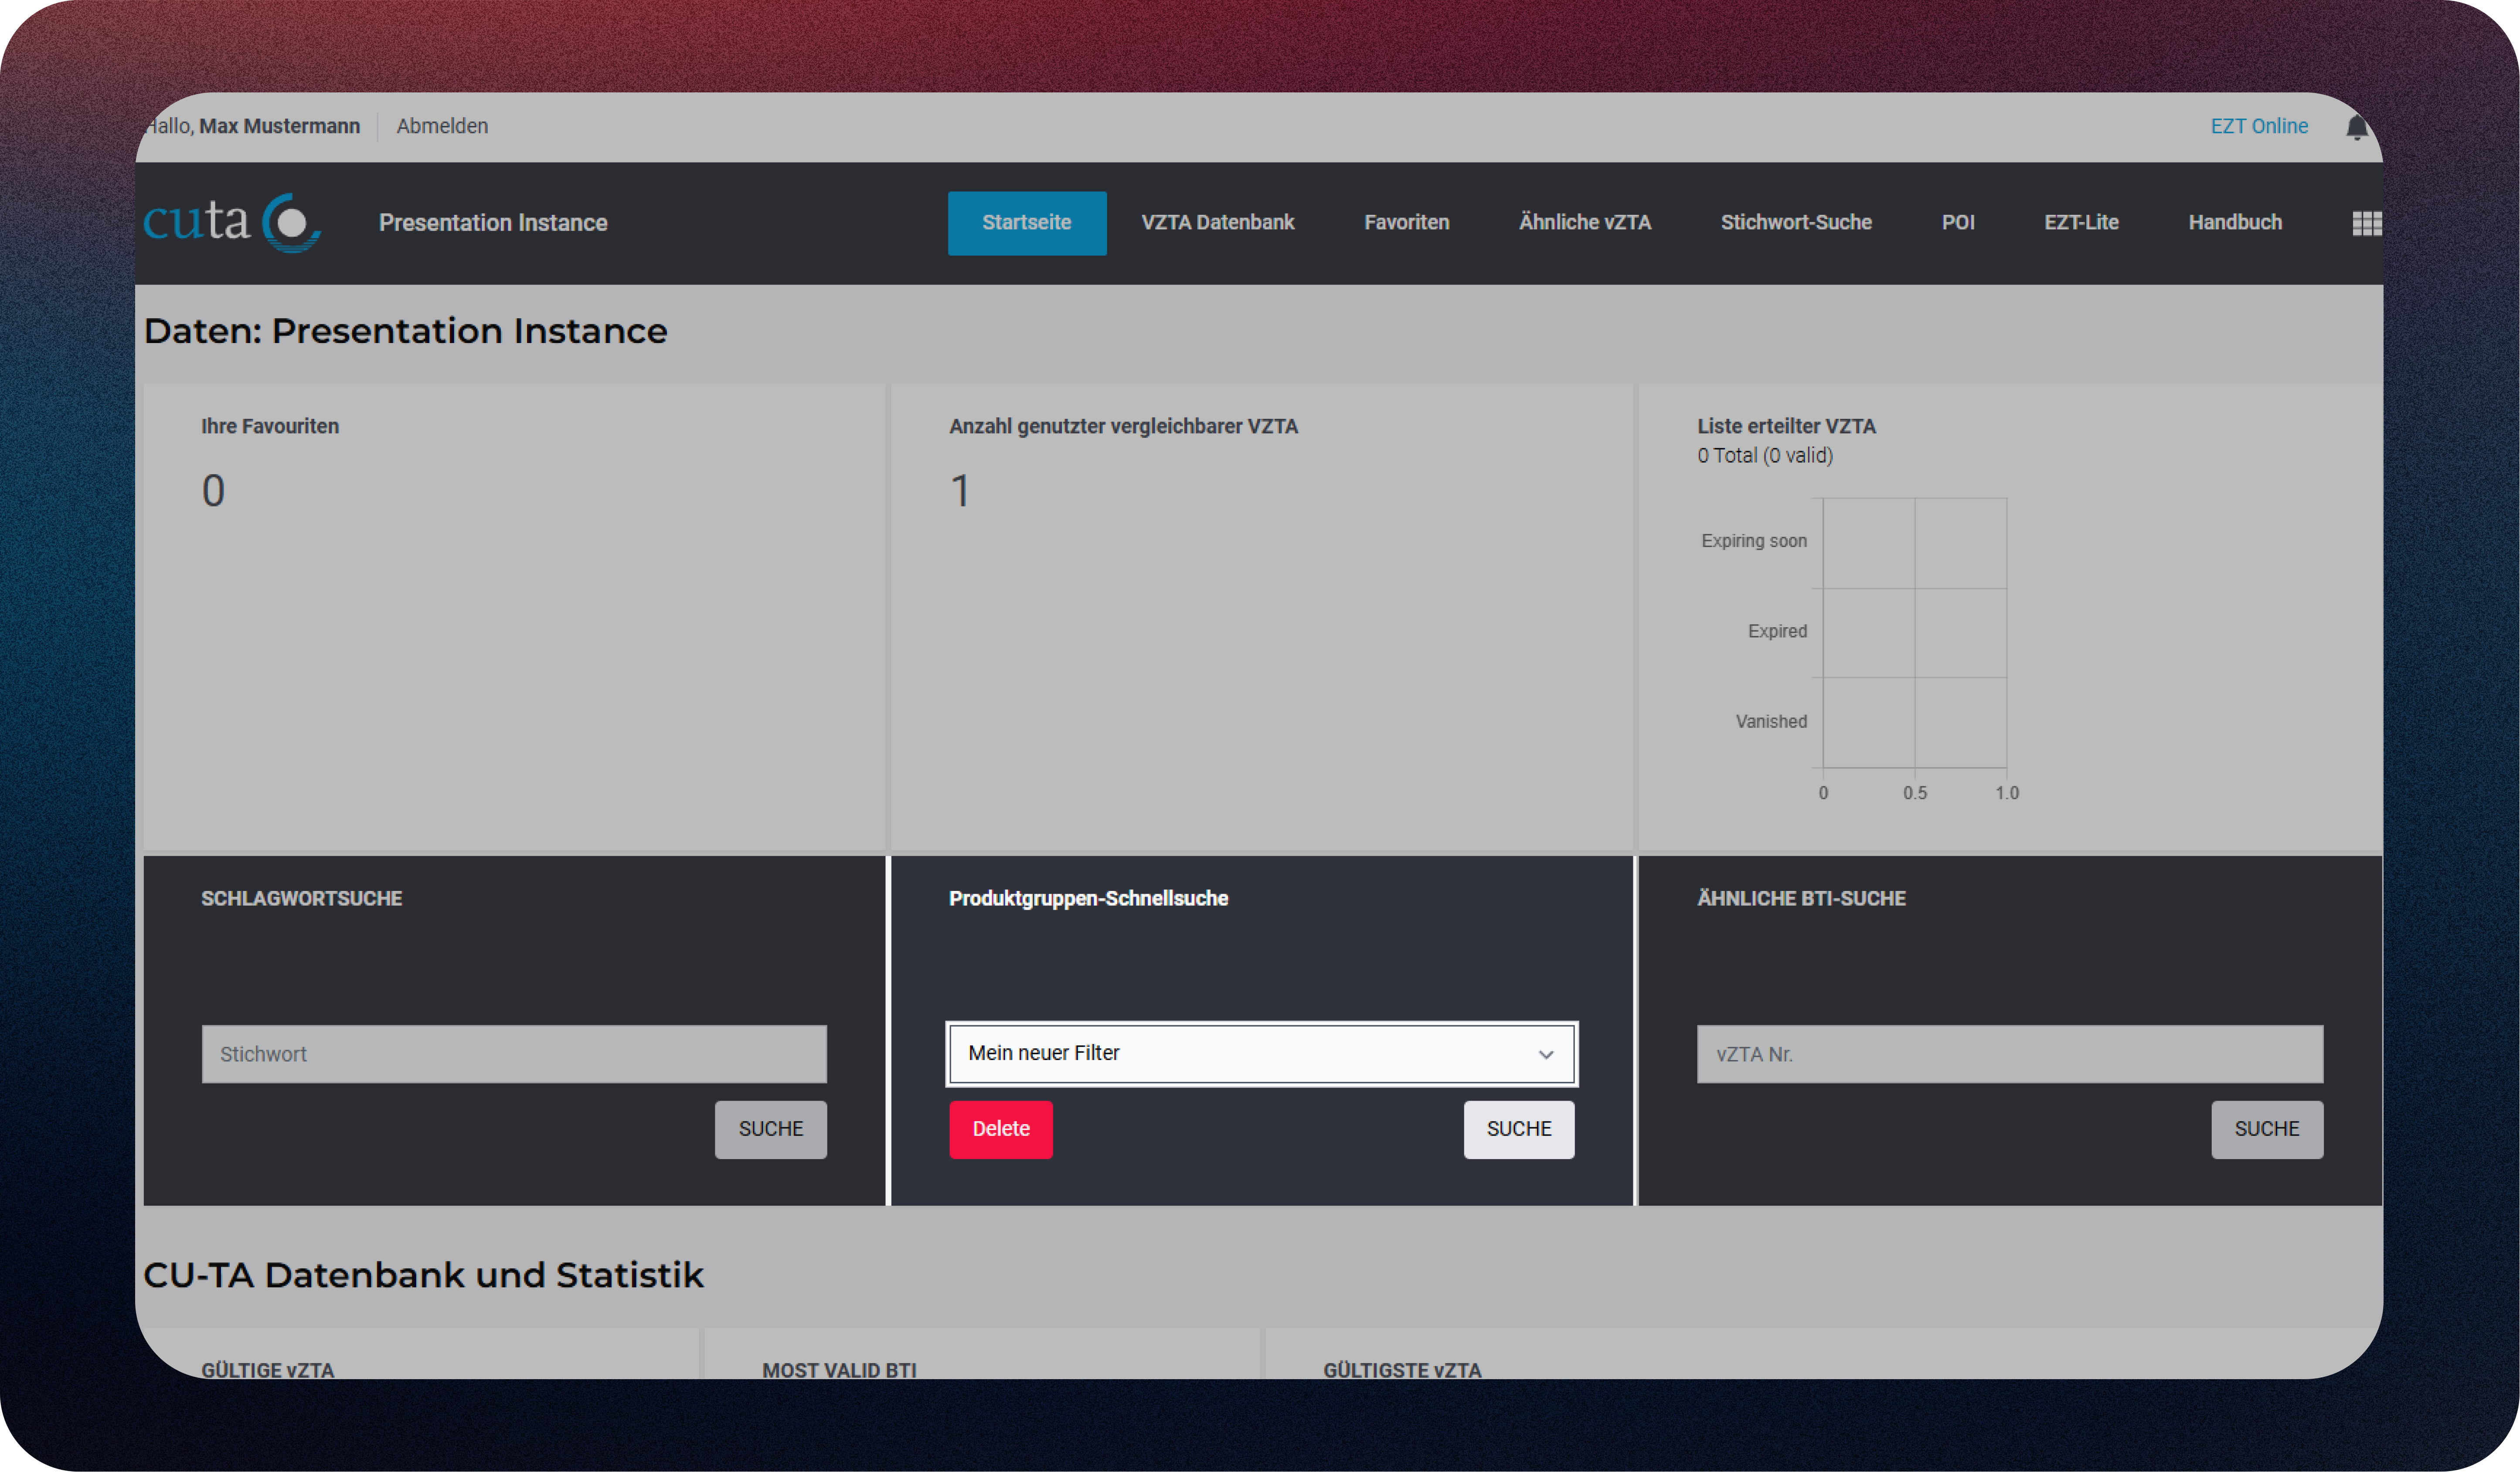Click SUCHE under Produktgruppen-Schnellsuche
Viewport: 2520px width, 1472px height.
click(x=1518, y=1129)
